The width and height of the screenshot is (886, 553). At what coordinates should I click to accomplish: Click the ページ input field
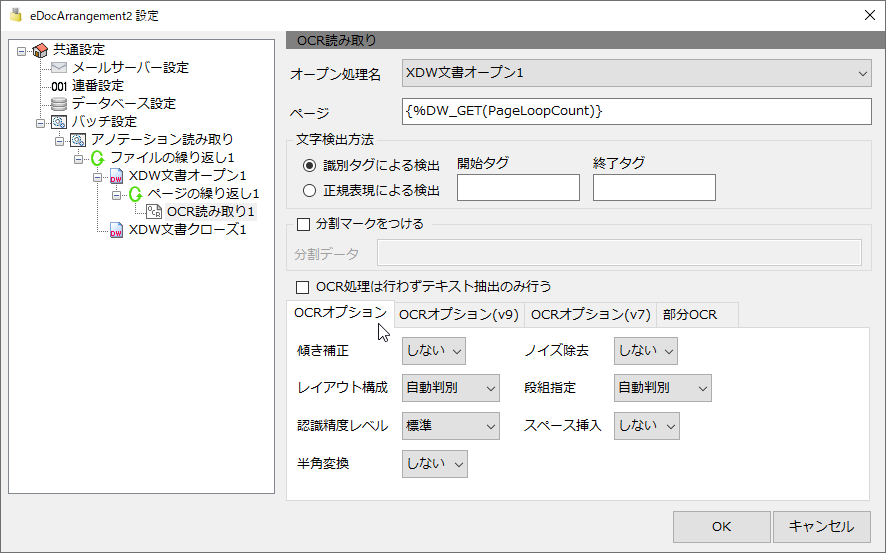[637, 111]
